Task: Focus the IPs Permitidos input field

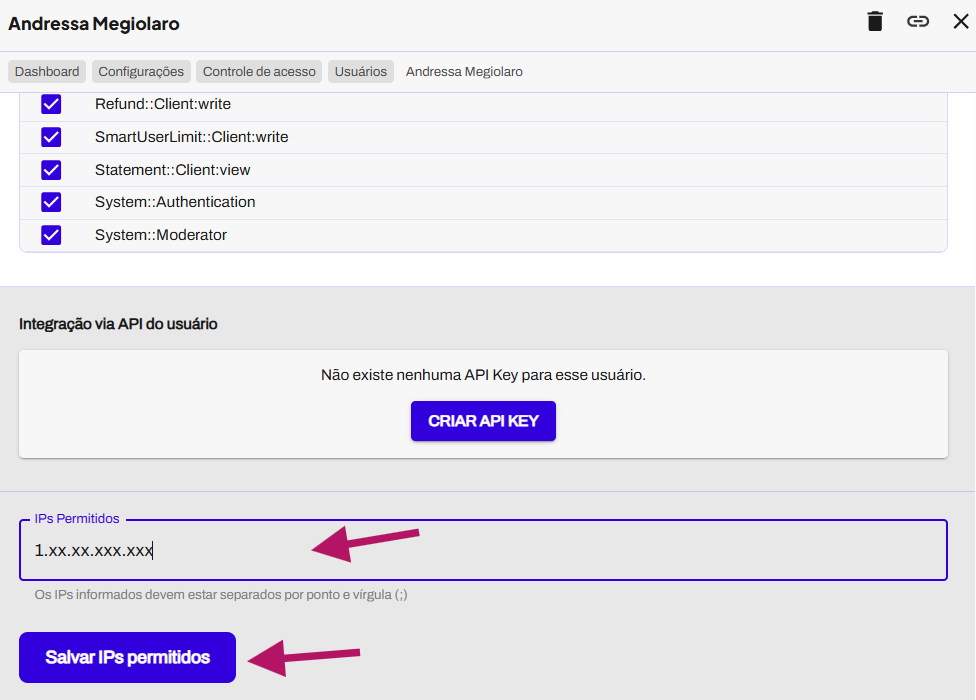Action: (483, 550)
